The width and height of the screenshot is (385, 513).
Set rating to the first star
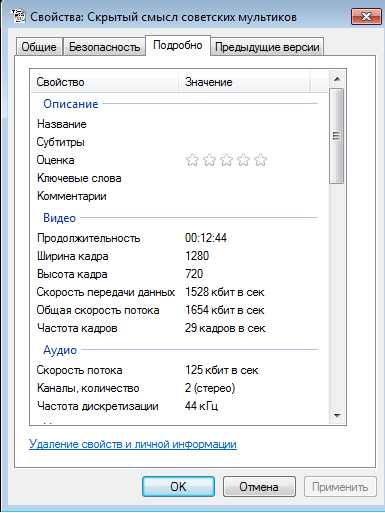pos(192,160)
